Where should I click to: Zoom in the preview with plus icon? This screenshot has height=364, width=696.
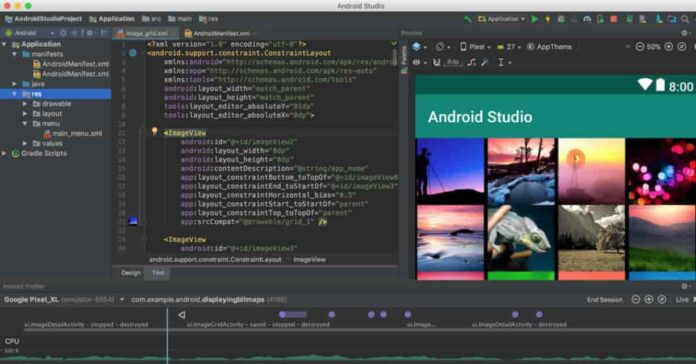[x=669, y=47]
